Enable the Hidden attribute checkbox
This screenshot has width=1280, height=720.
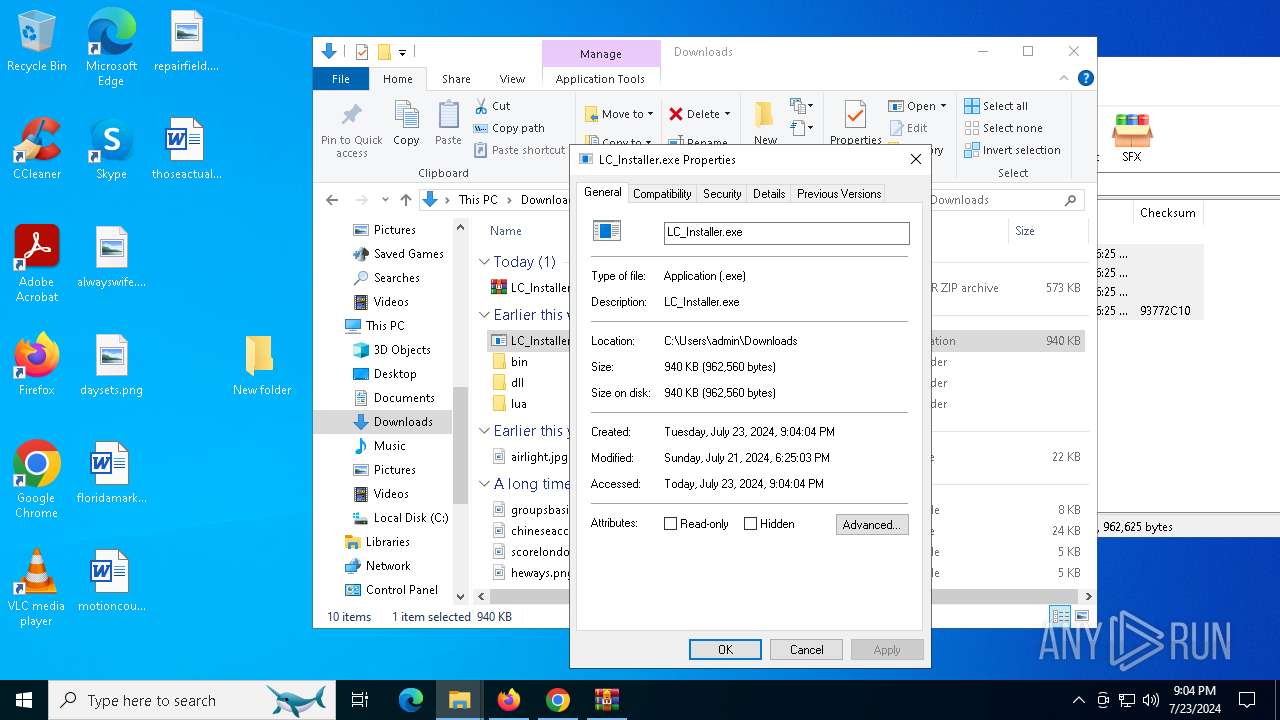coord(750,524)
